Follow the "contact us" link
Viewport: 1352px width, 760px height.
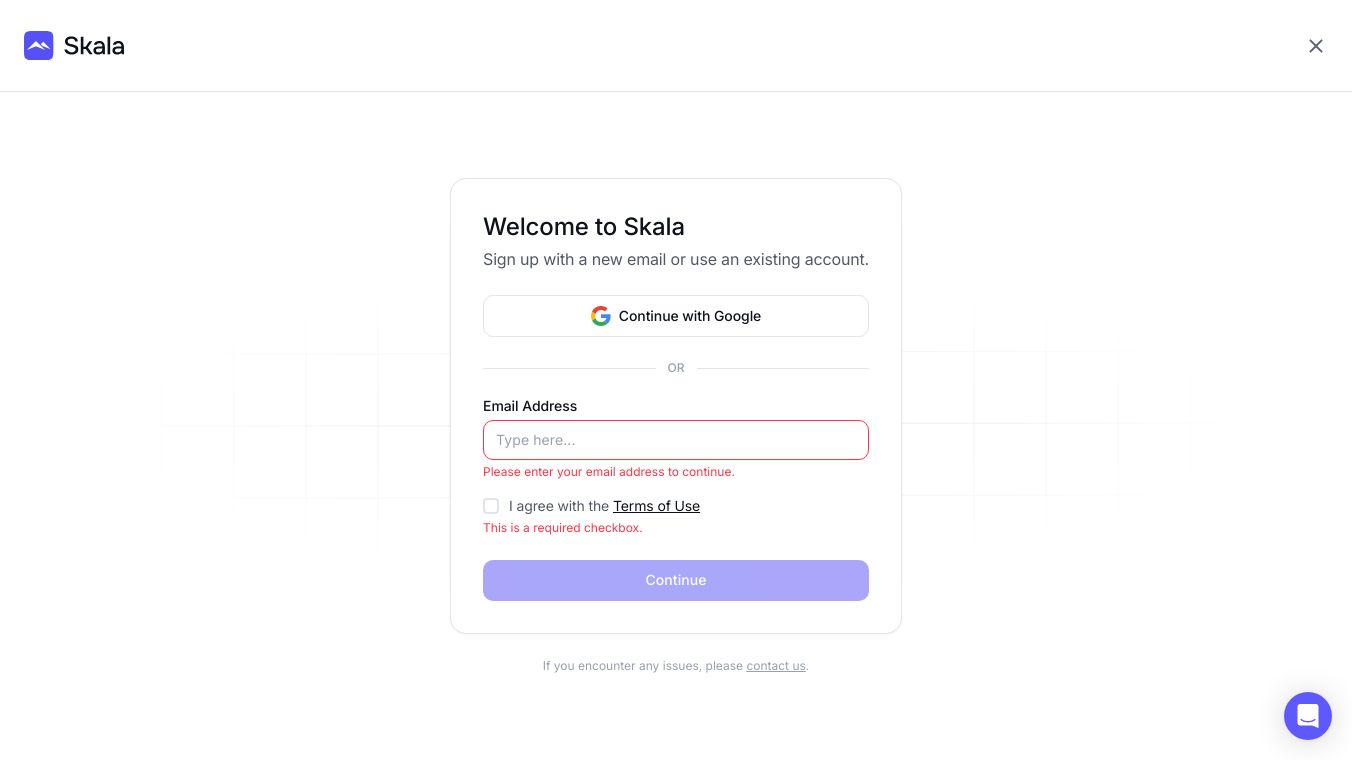(775, 666)
